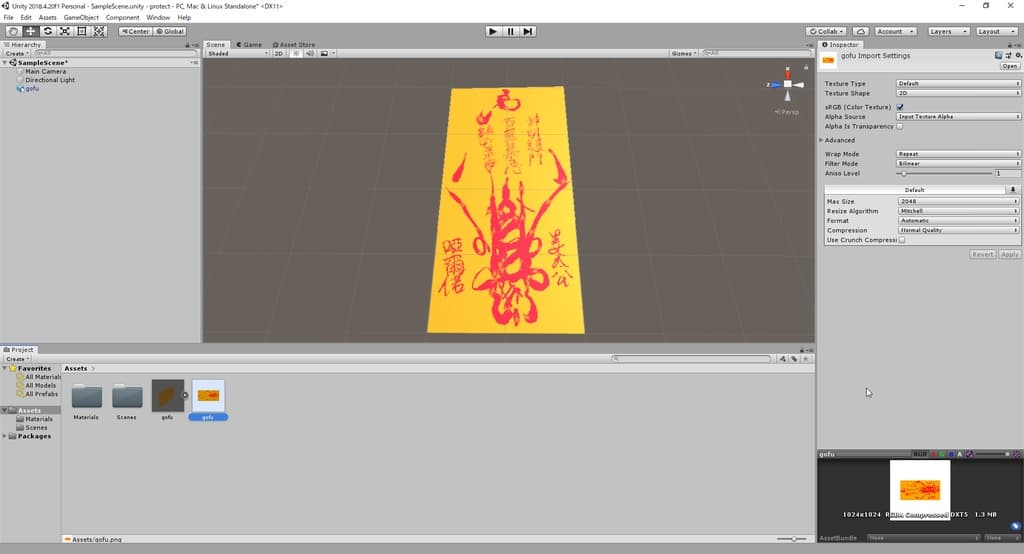The image size is (1024, 554).
Task: Open the Window menu
Action: pos(158,18)
